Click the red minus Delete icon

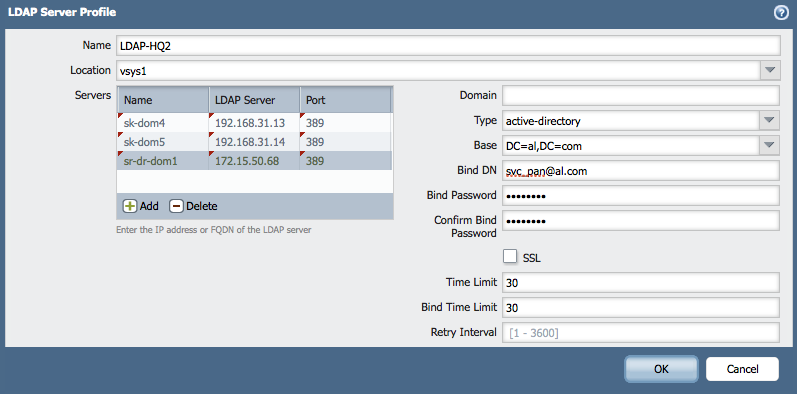tap(176, 206)
